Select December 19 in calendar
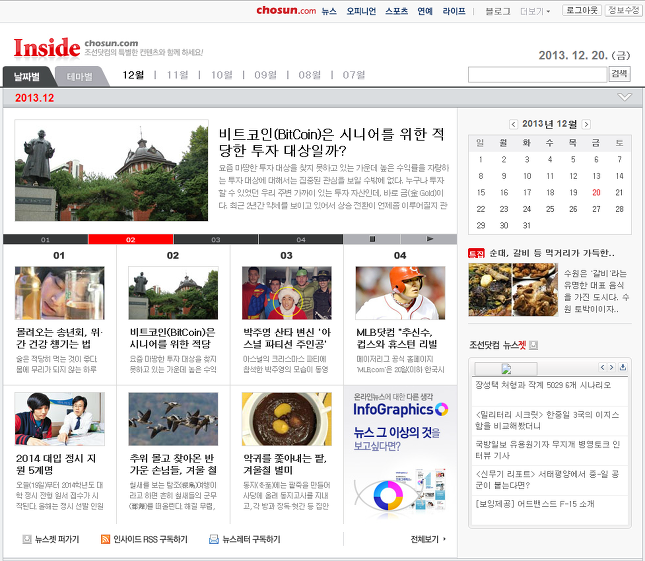Screen dimensions: 645x561 coord(573,192)
